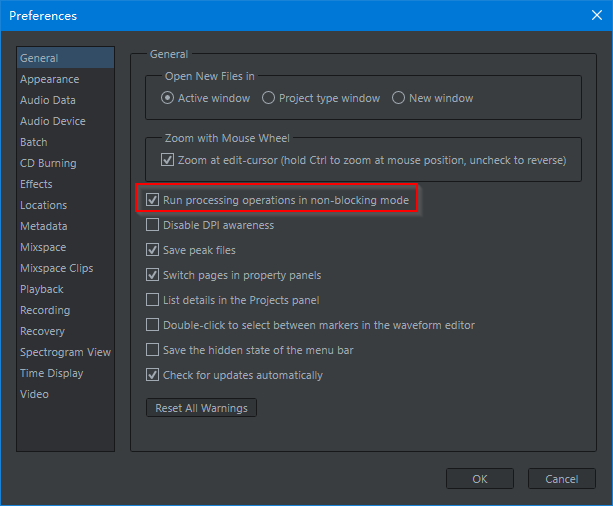The image size is (613, 506).
Task: Enable the Disable DPI awareness checkbox
Action: [153, 225]
